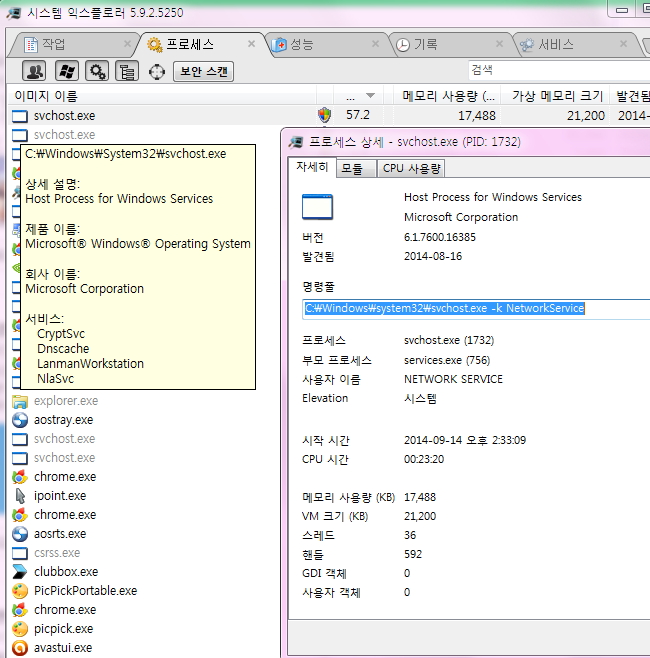Click the 보안 스캔 button
The image size is (650, 658).
click(204, 71)
